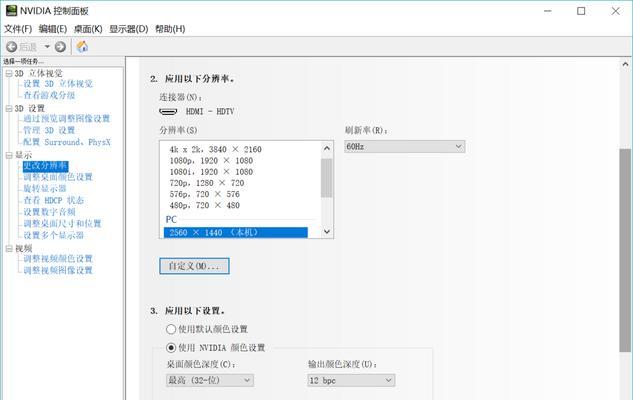The width and height of the screenshot is (633, 400).
Task: Open the Back history dropdown arrow
Action: [47, 47]
